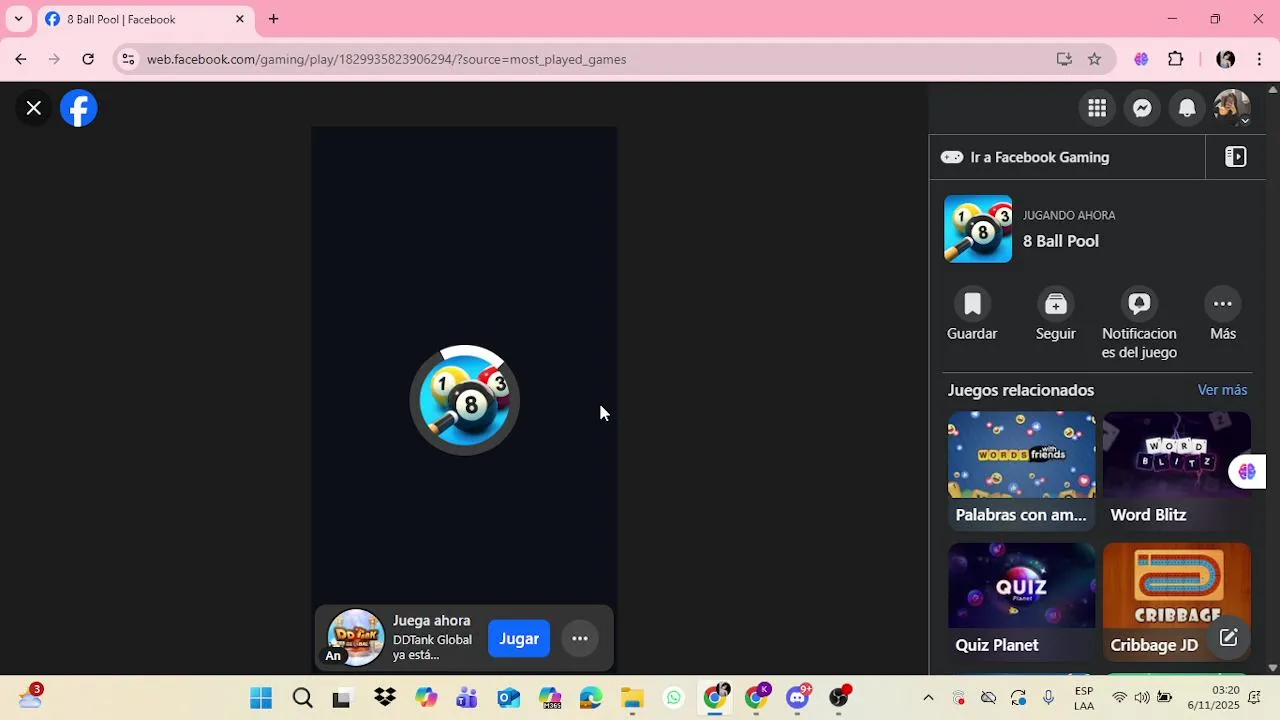Image resolution: width=1280 pixels, height=720 pixels.
Task: Click the 'Juega ahora' ad text
Action: pos(431,621)
